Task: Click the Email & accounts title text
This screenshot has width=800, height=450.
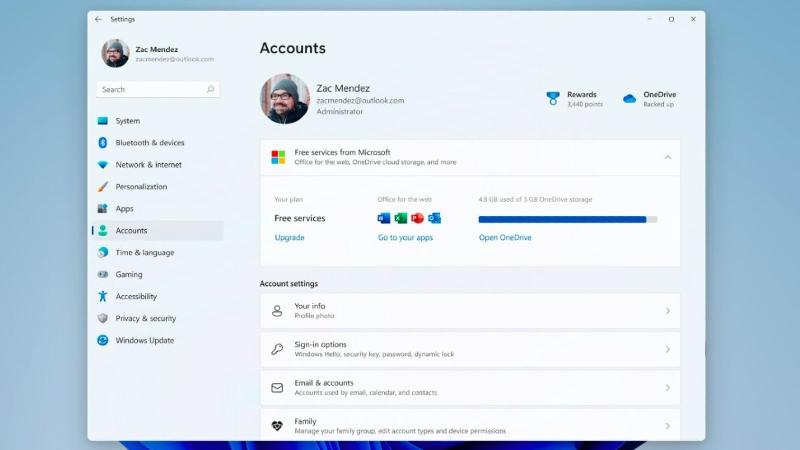Action: click(323, 383)
